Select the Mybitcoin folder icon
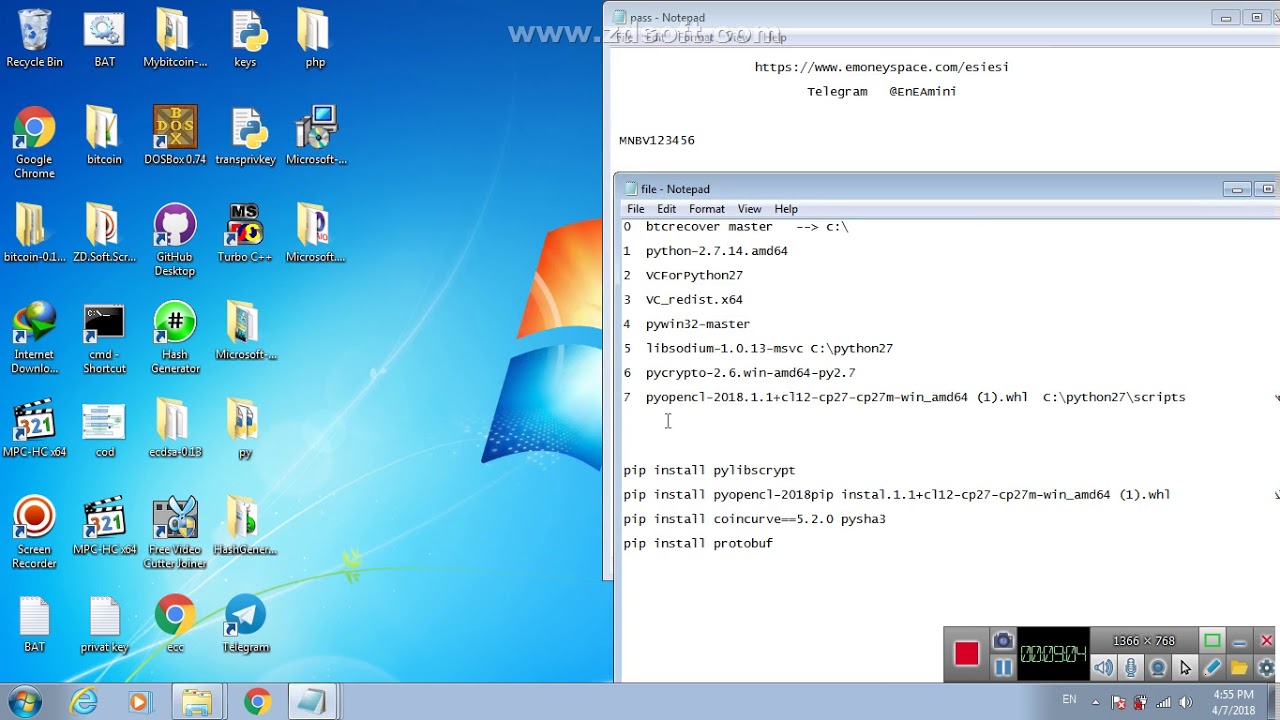Viewport: 1280px width, 720px height. (x=175, y=39)
